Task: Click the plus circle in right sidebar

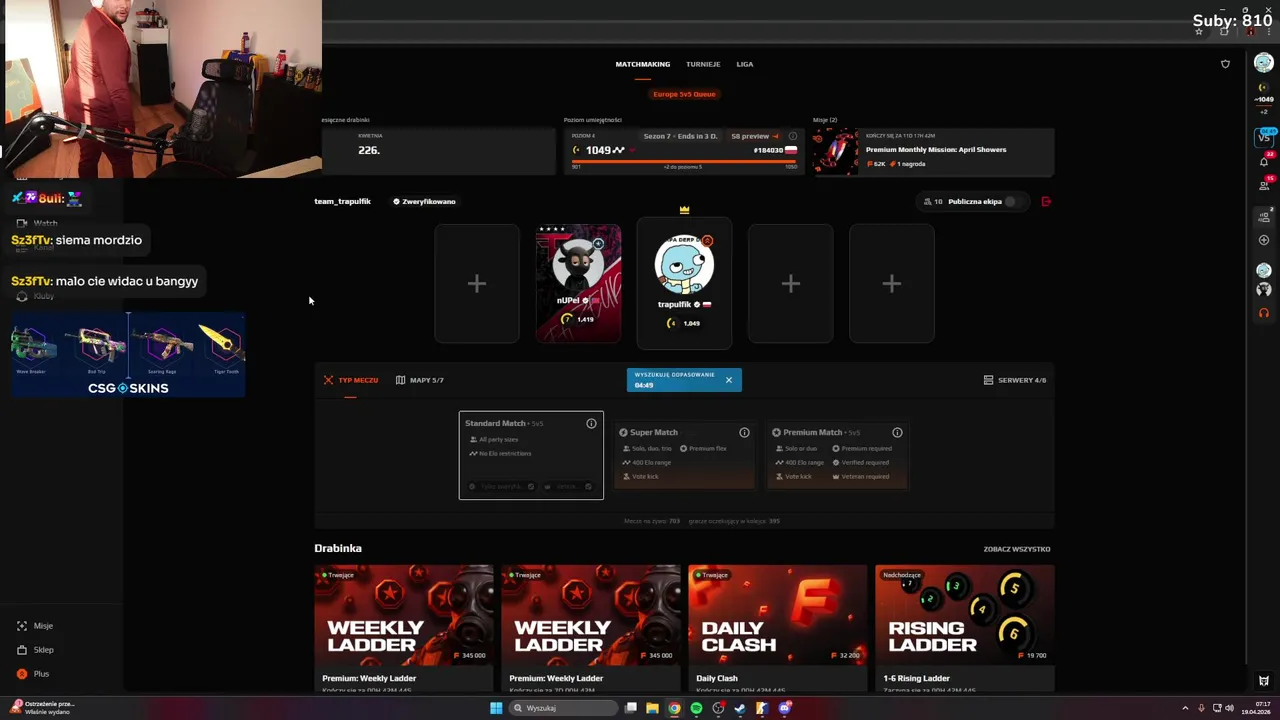Action: 1264,240
